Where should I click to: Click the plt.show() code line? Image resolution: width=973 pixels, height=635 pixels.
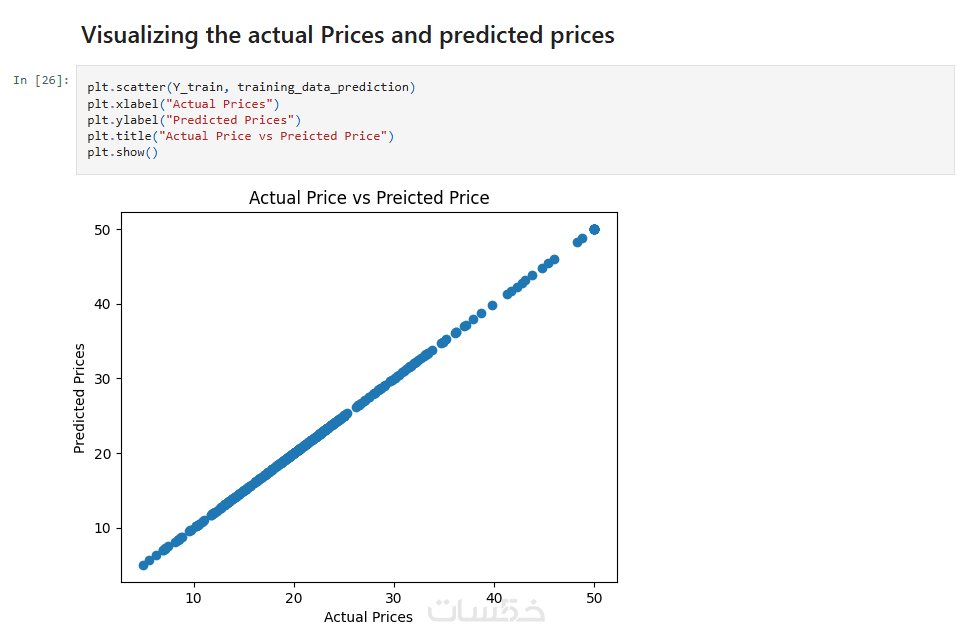pyautogui.click(x=122, y=152)
